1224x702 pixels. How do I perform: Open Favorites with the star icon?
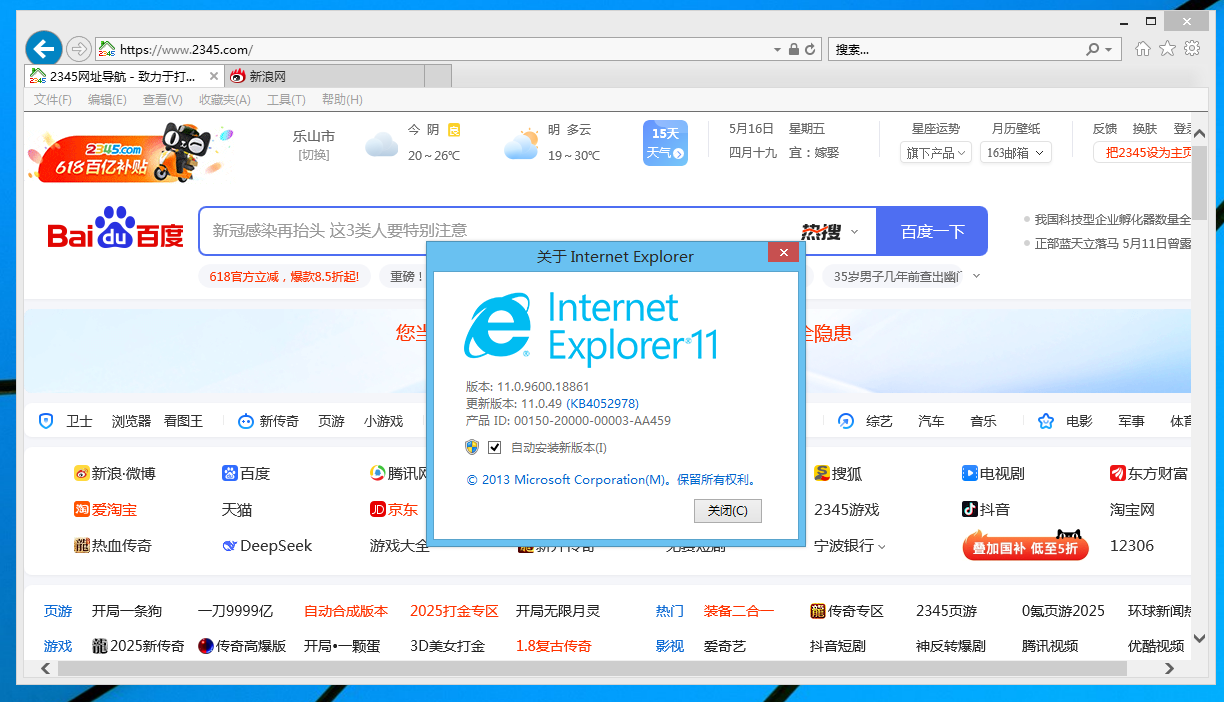click(x=1167, y=48)
